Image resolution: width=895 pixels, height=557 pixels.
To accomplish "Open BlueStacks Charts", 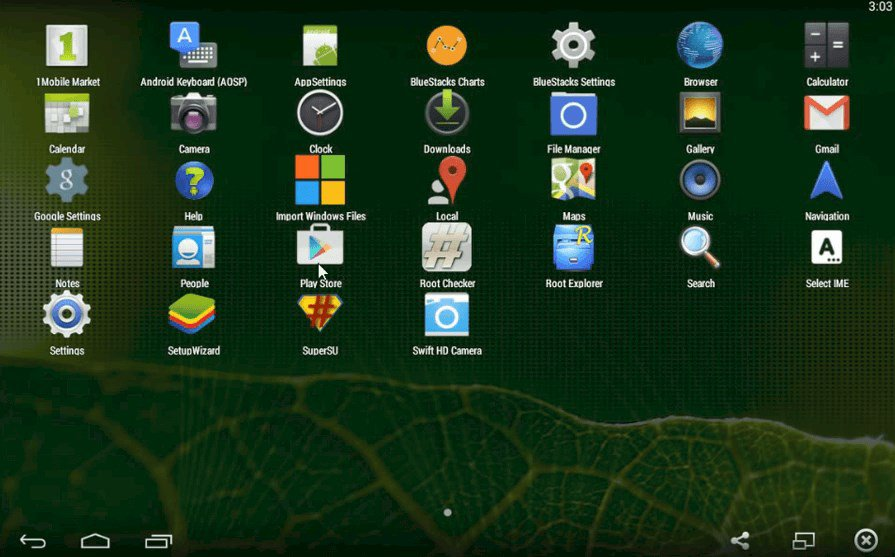I will click(x=447, y=46).
